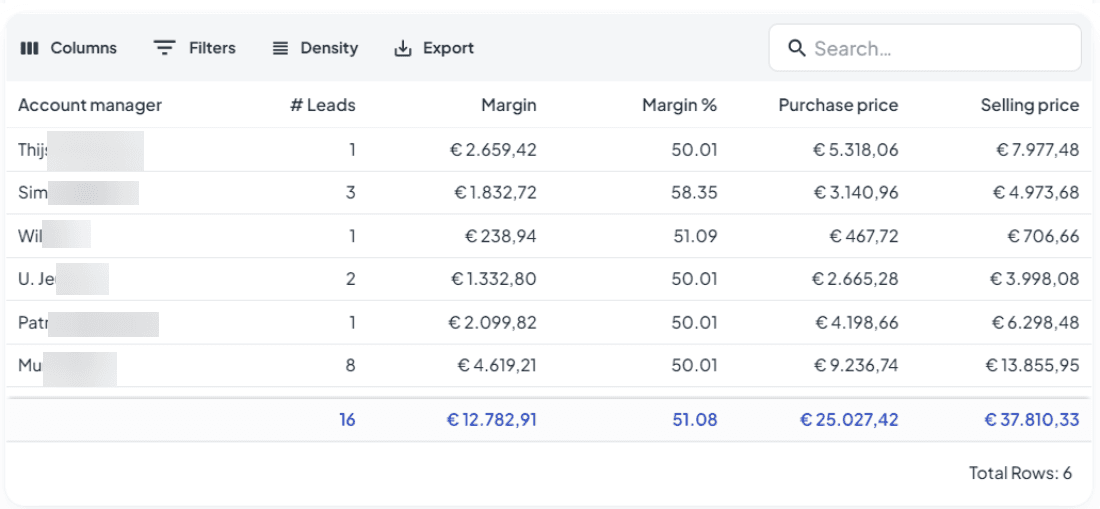1100x509 pixels.
Task: Click the Export download icon
Action: (403, 48)
